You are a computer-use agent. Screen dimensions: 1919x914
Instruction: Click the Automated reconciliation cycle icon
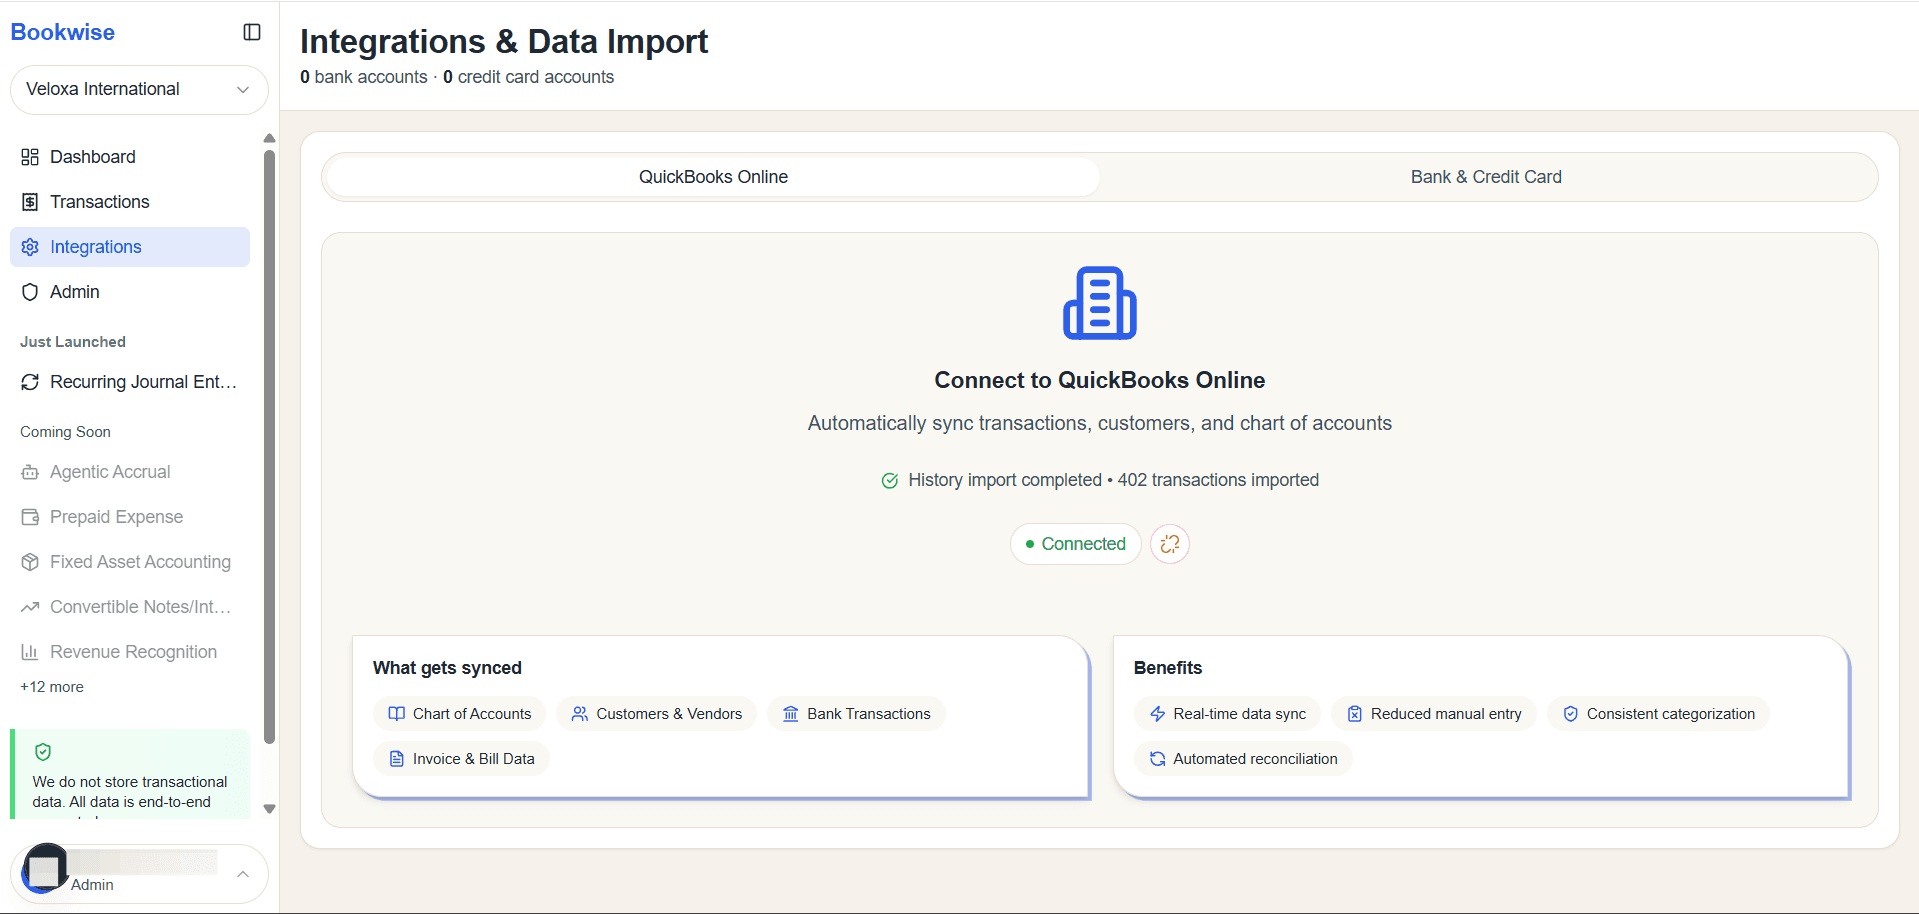(1158, 759)
